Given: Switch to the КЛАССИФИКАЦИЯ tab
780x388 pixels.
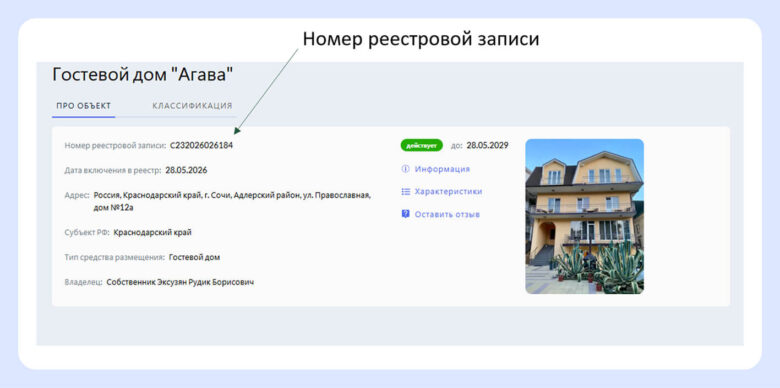Looking at the screenshot, I should coord(192,106).
